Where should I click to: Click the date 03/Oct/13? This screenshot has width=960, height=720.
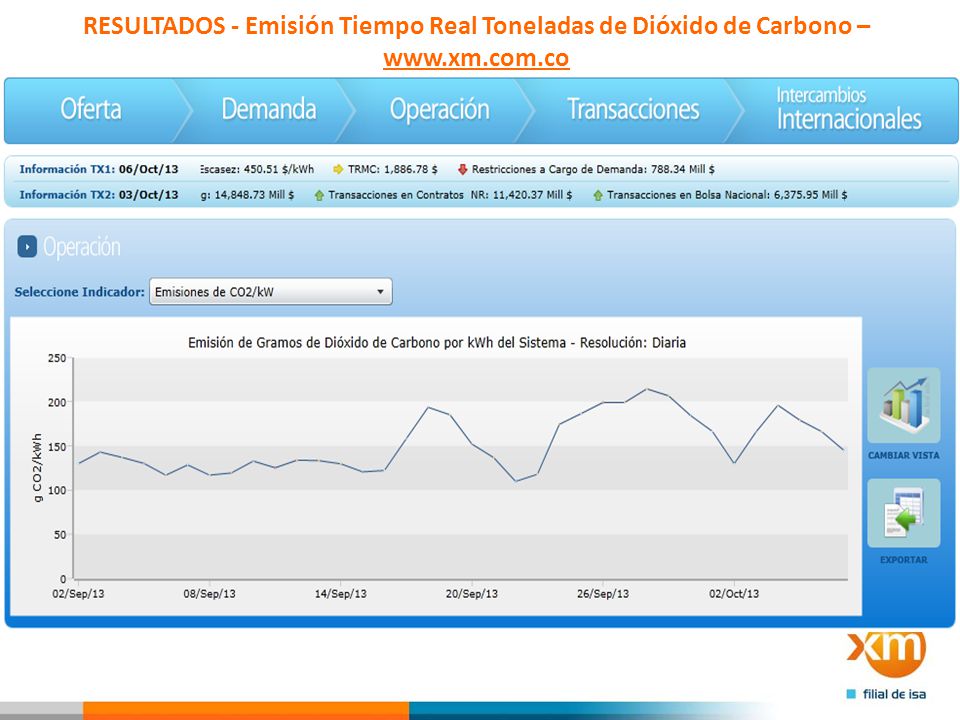coord(149,195)
